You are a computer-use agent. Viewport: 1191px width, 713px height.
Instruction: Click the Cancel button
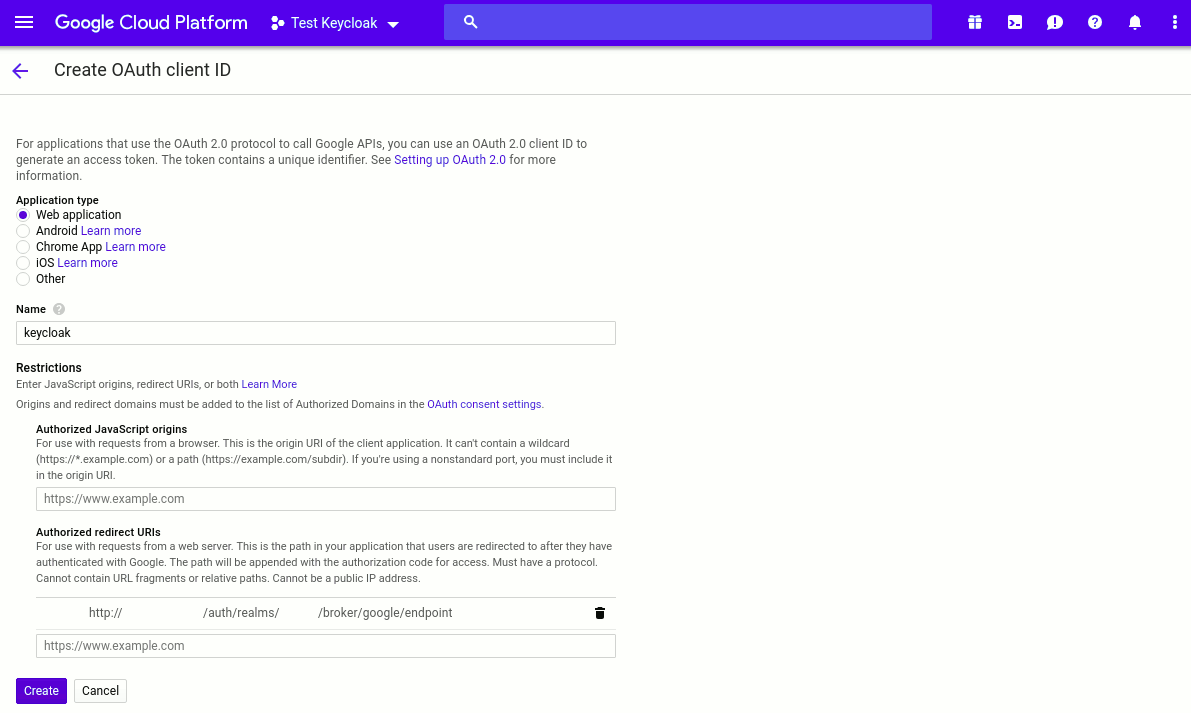point(100,691)
